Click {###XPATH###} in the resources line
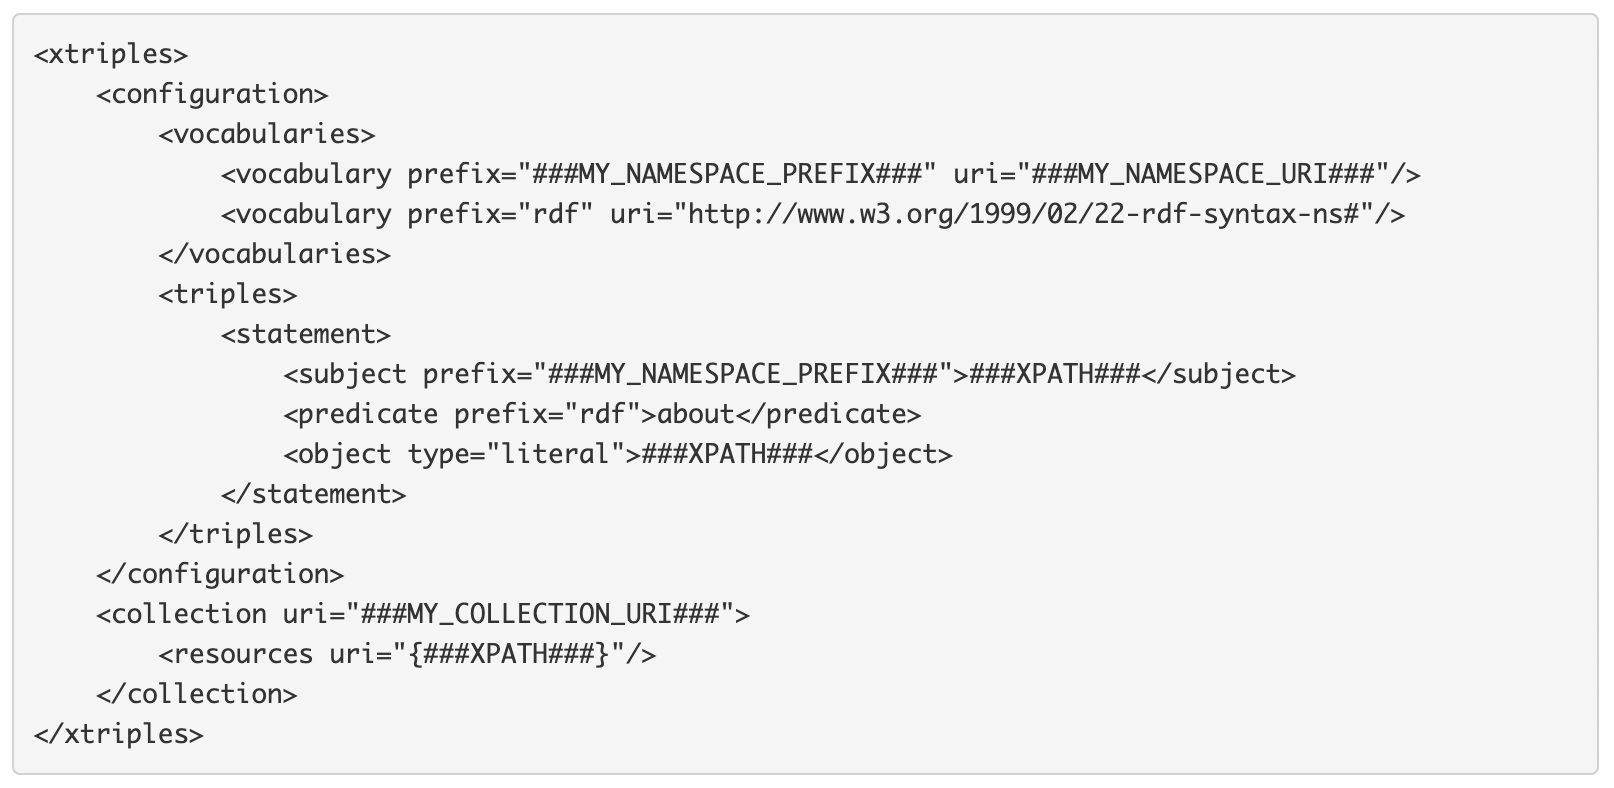The width and height of the screenshot is (1614, 788). pyautogui.click(x=509, y=654)
